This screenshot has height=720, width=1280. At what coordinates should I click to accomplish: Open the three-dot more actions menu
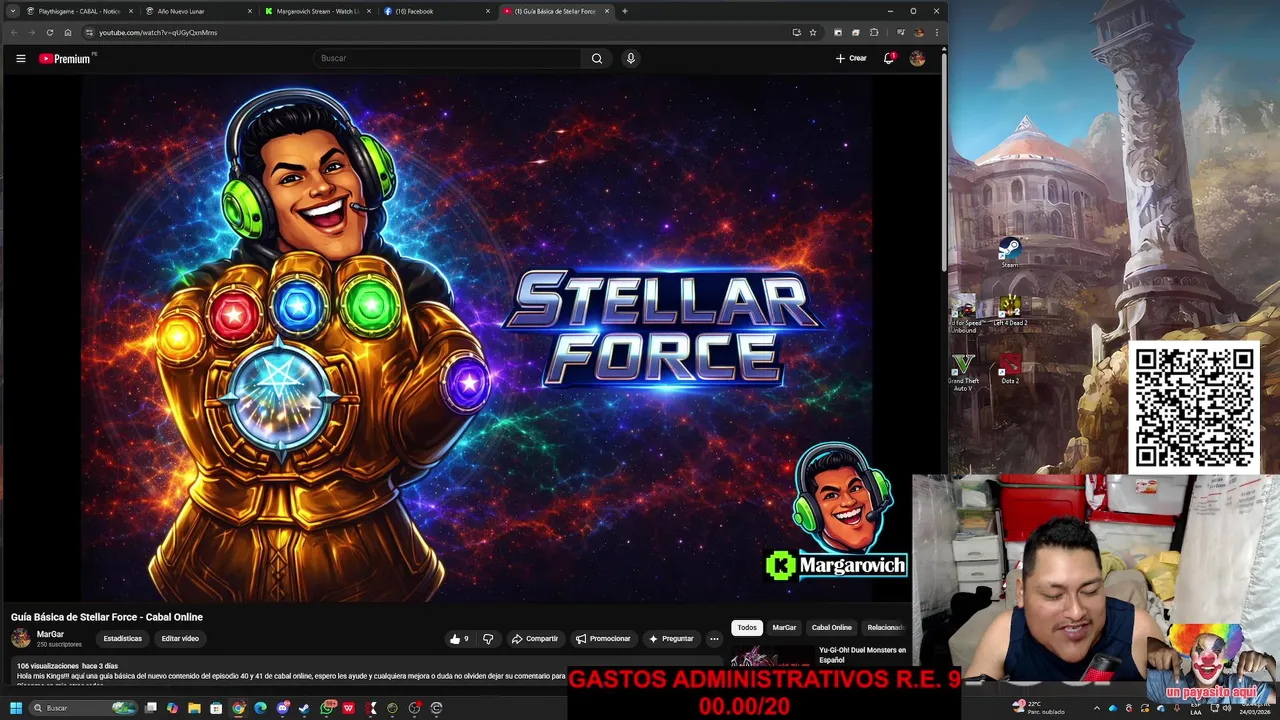pos(714,638)
